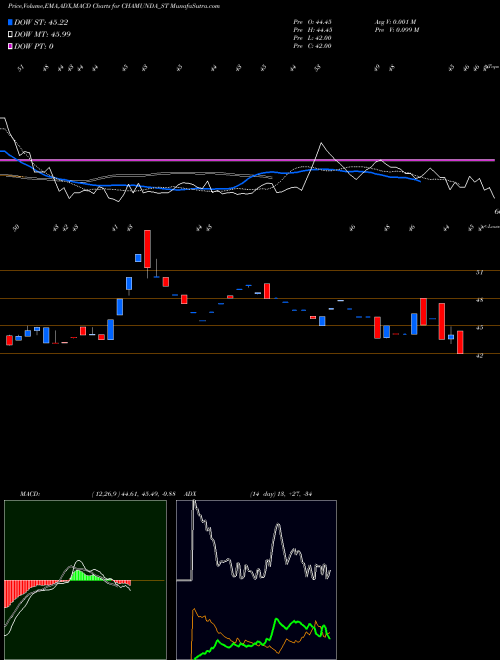
Task: Select the 'DOW PT: 0' legend label
Action: point(34,46)
